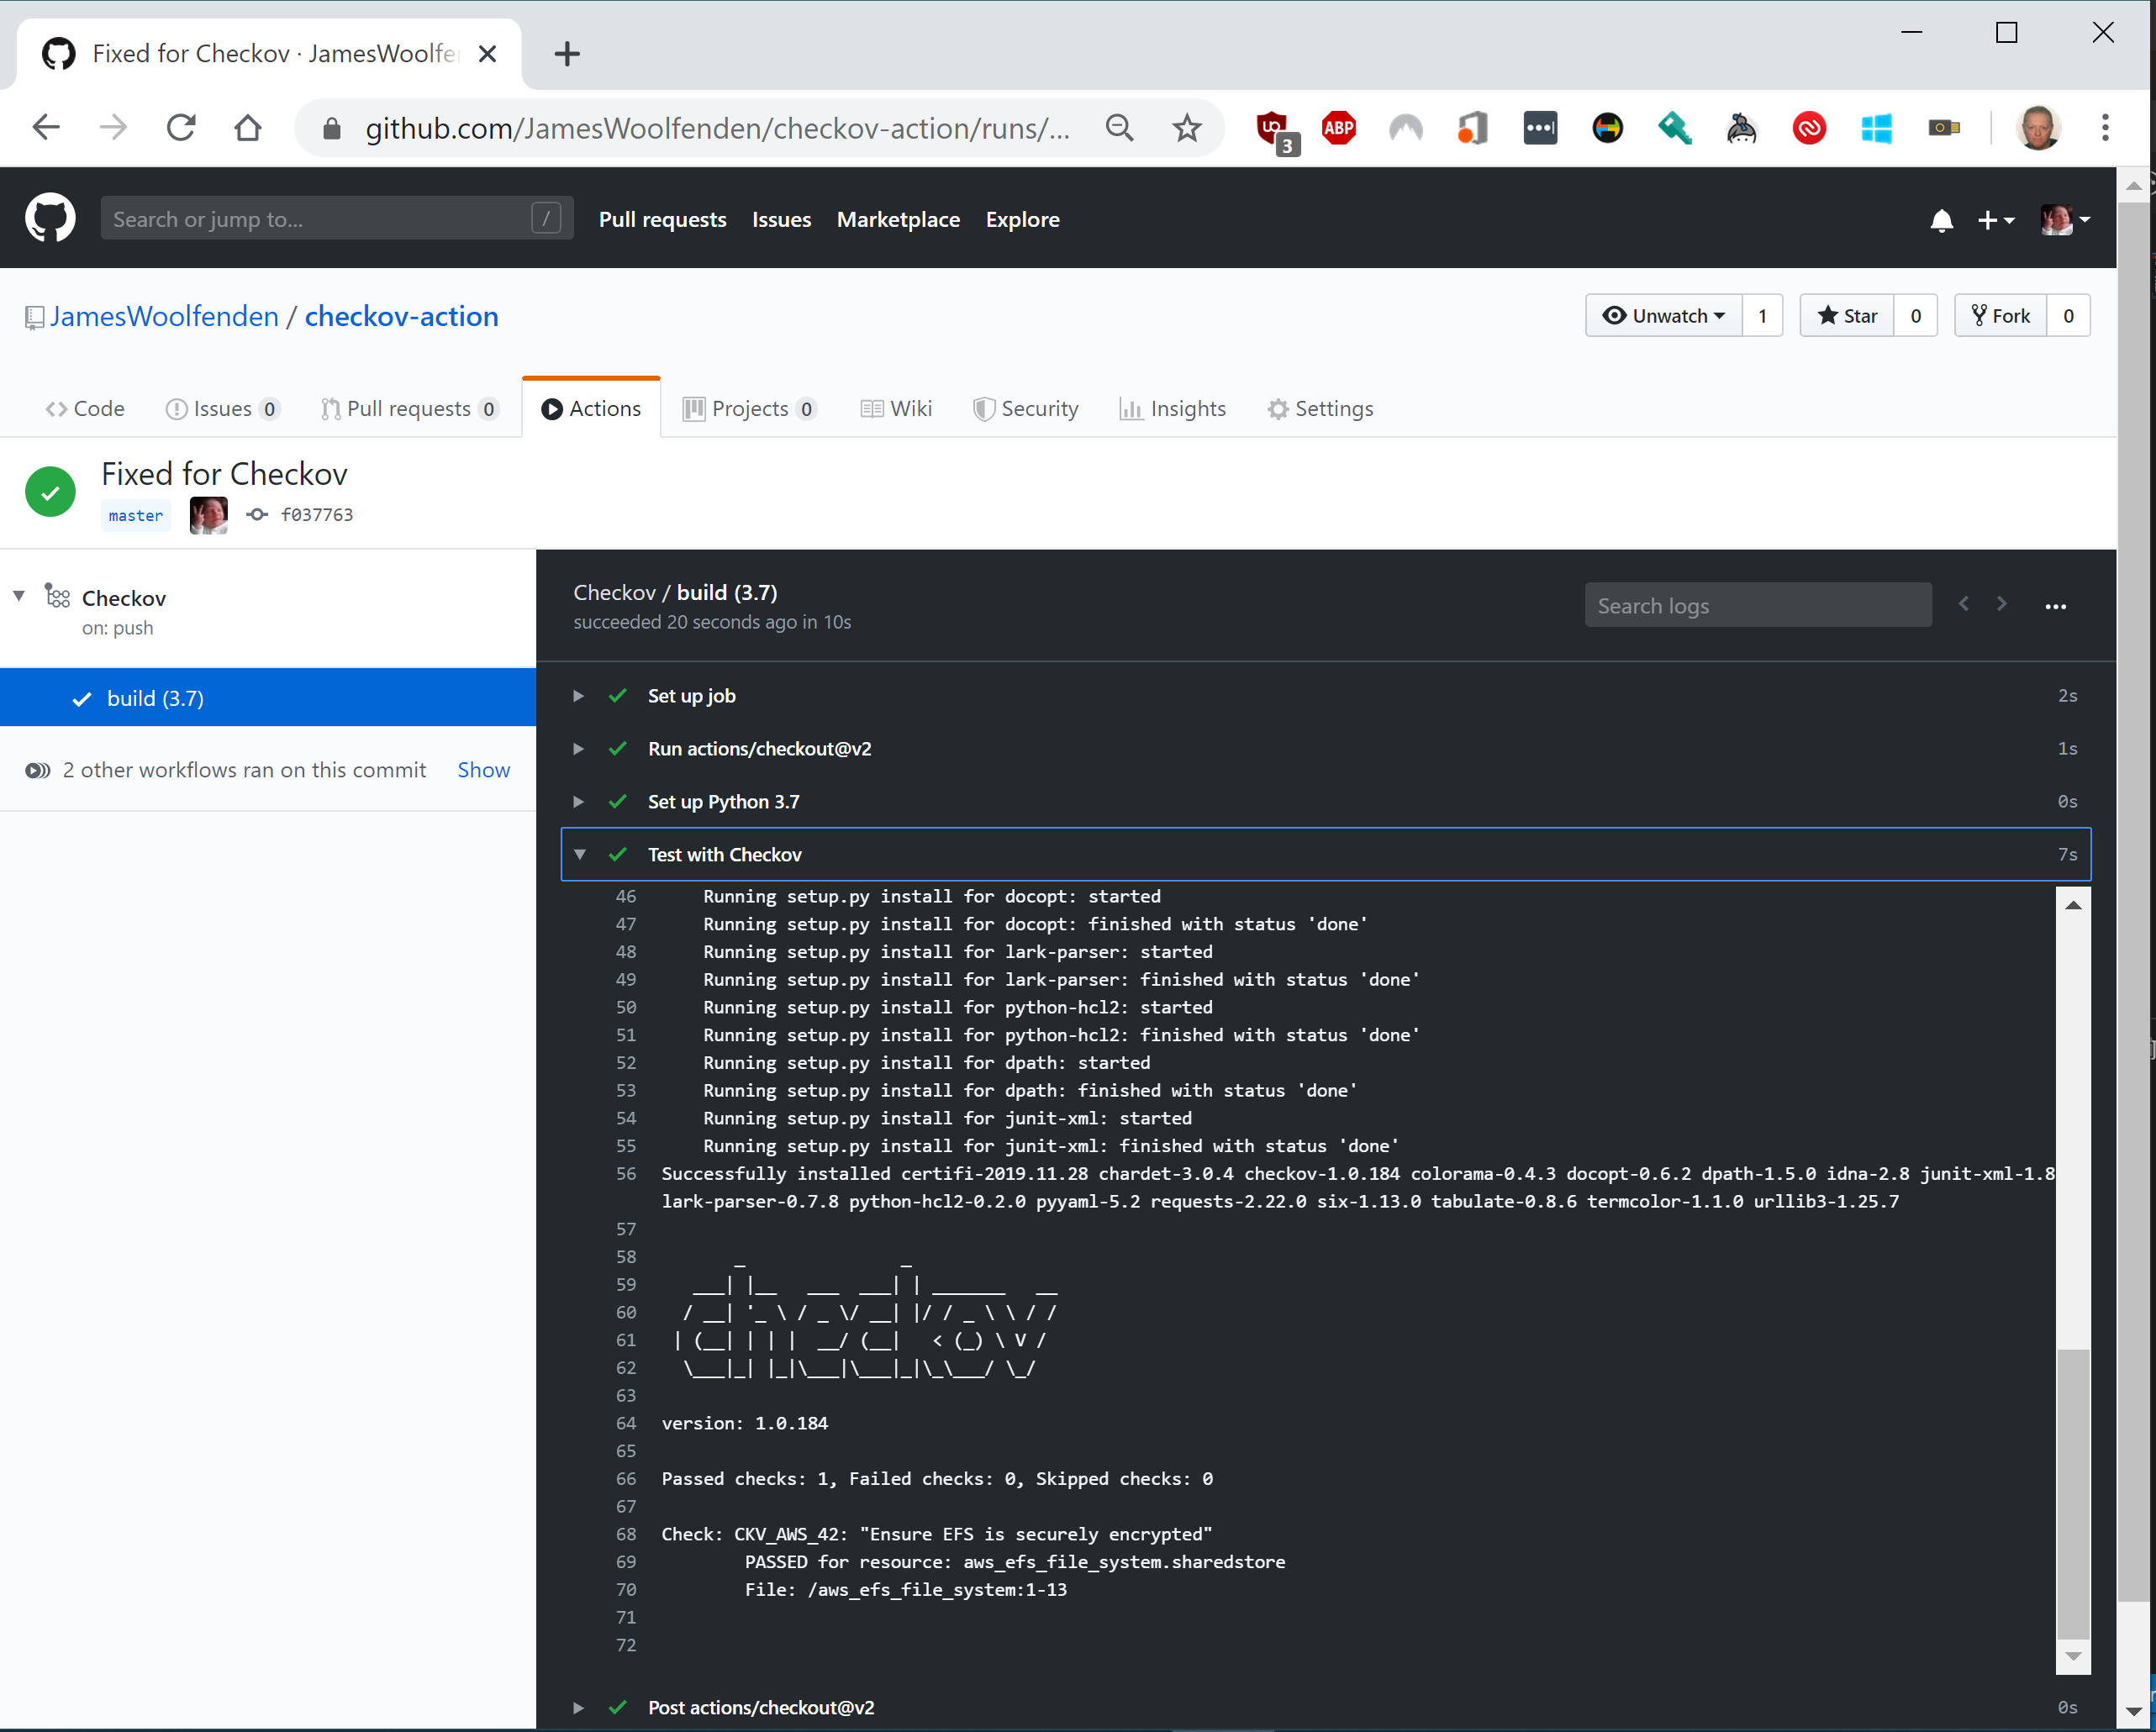Open the Pull requests repo tab
The height and width of the screenshot is (1732, 2156).
(409, 409)
